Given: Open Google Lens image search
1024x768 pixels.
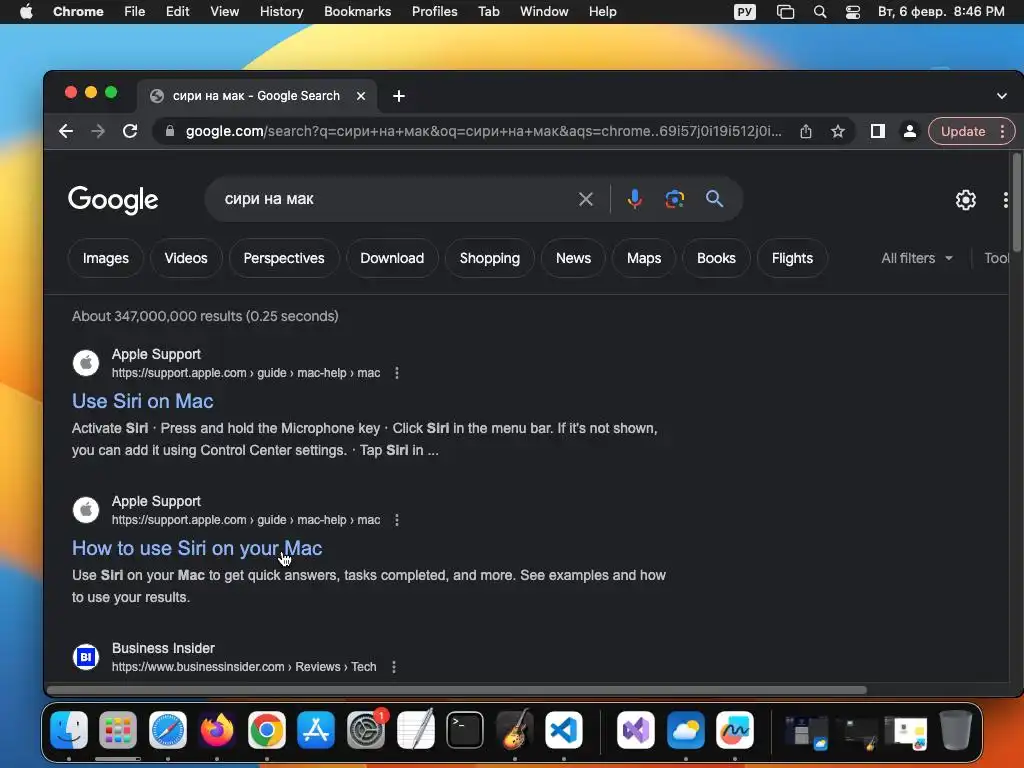Looking at the screenshot, I should [675, 199].
